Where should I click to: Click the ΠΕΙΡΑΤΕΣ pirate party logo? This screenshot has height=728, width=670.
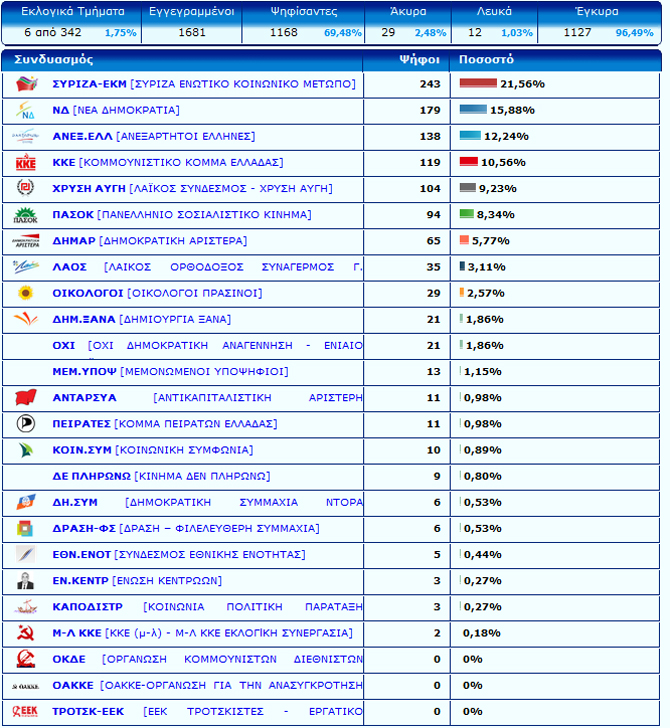click(26, 423)
